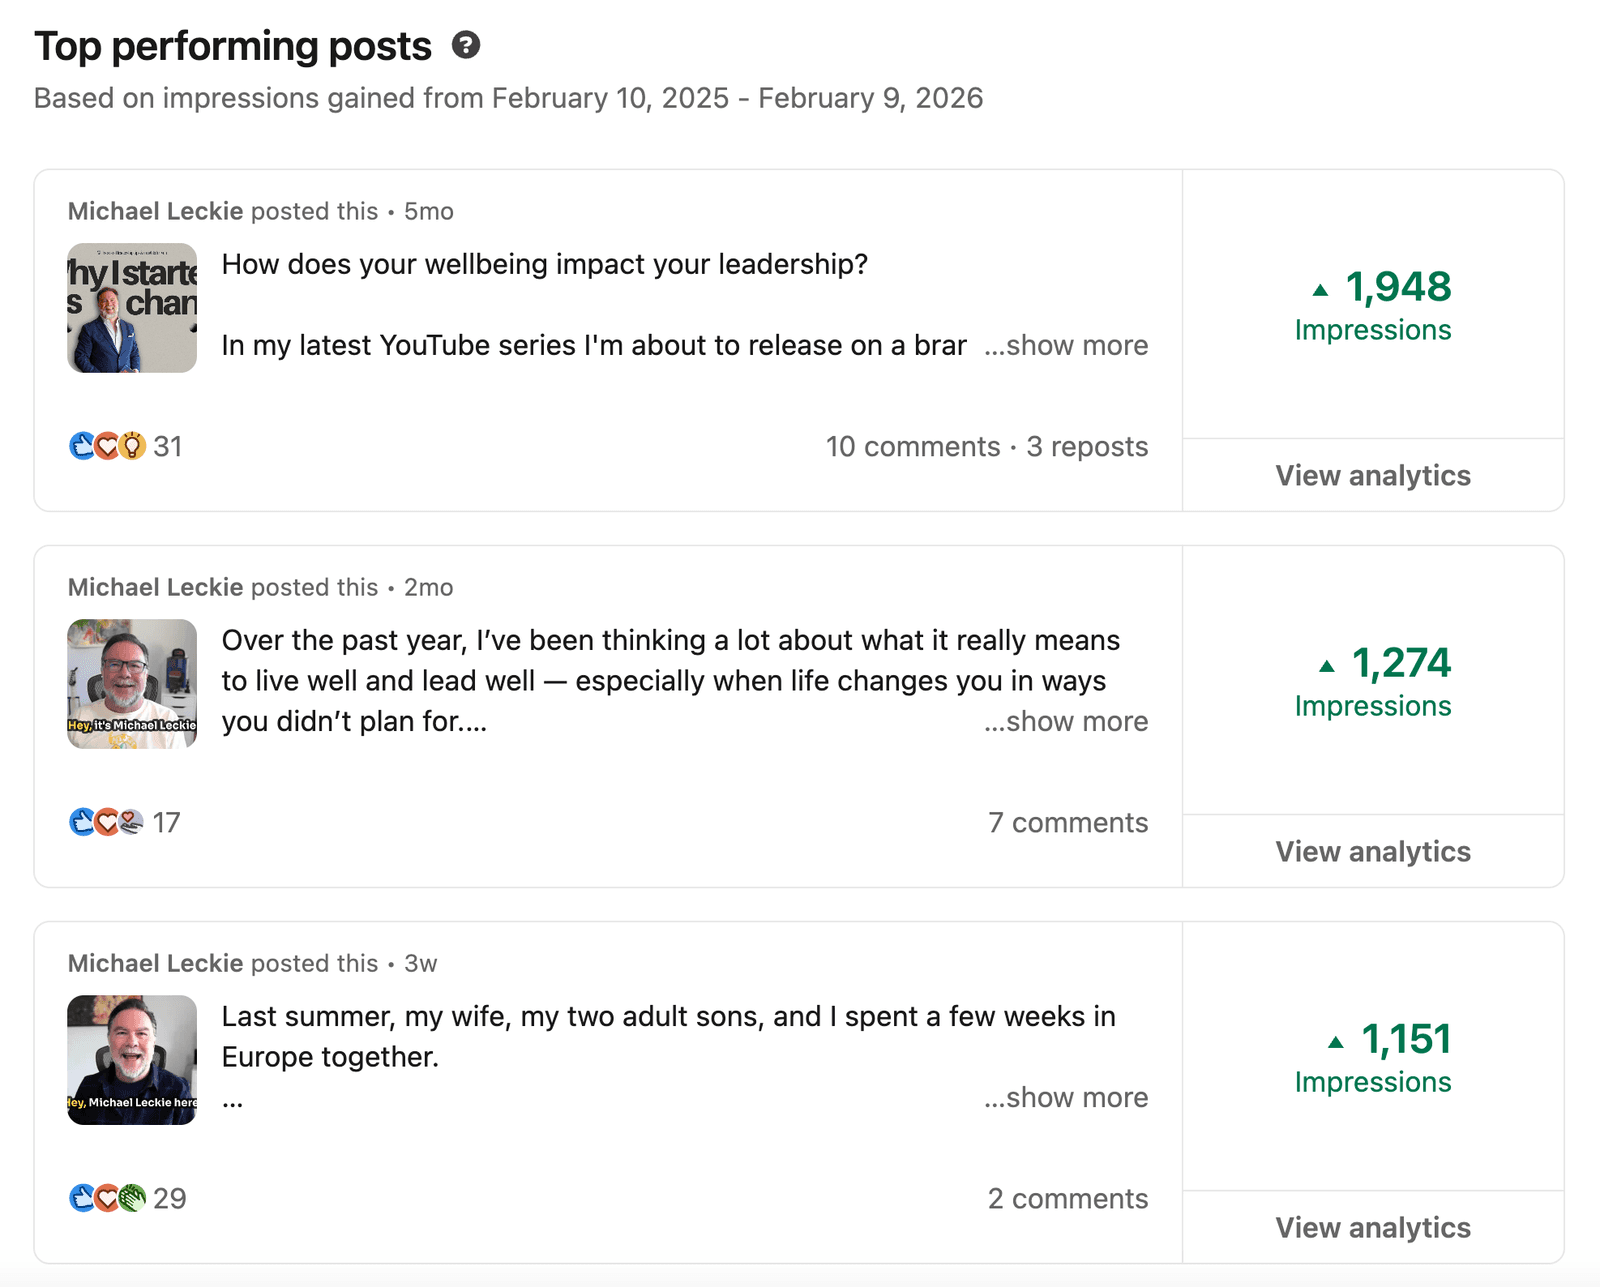The image size is (1600, 1287).
Task: Open reactions on the 31-reaction post
Action: coord(126,446)
